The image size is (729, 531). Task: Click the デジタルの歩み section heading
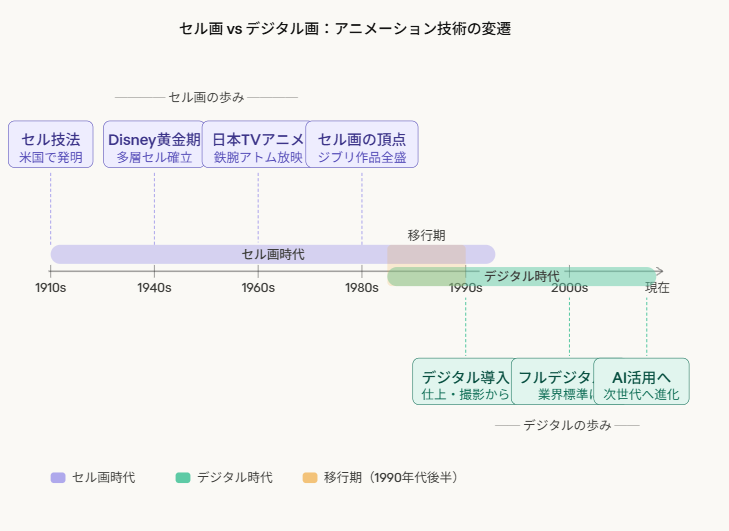click(x=567, y=425)
